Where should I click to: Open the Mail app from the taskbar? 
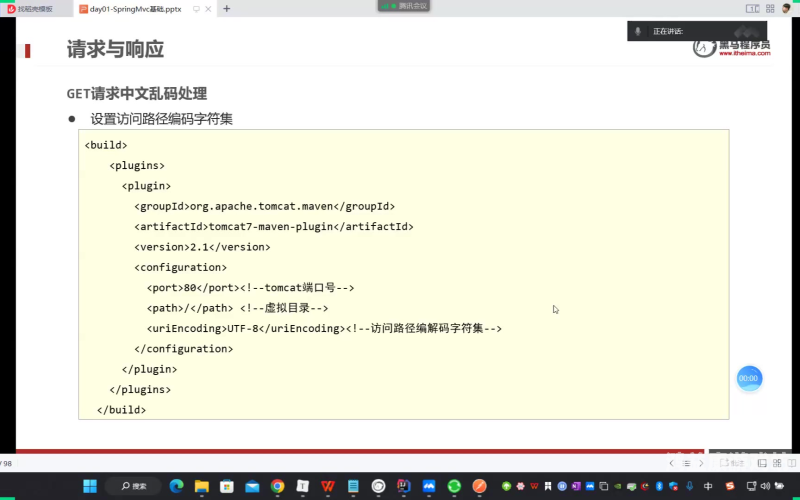(x=253, y=486)
